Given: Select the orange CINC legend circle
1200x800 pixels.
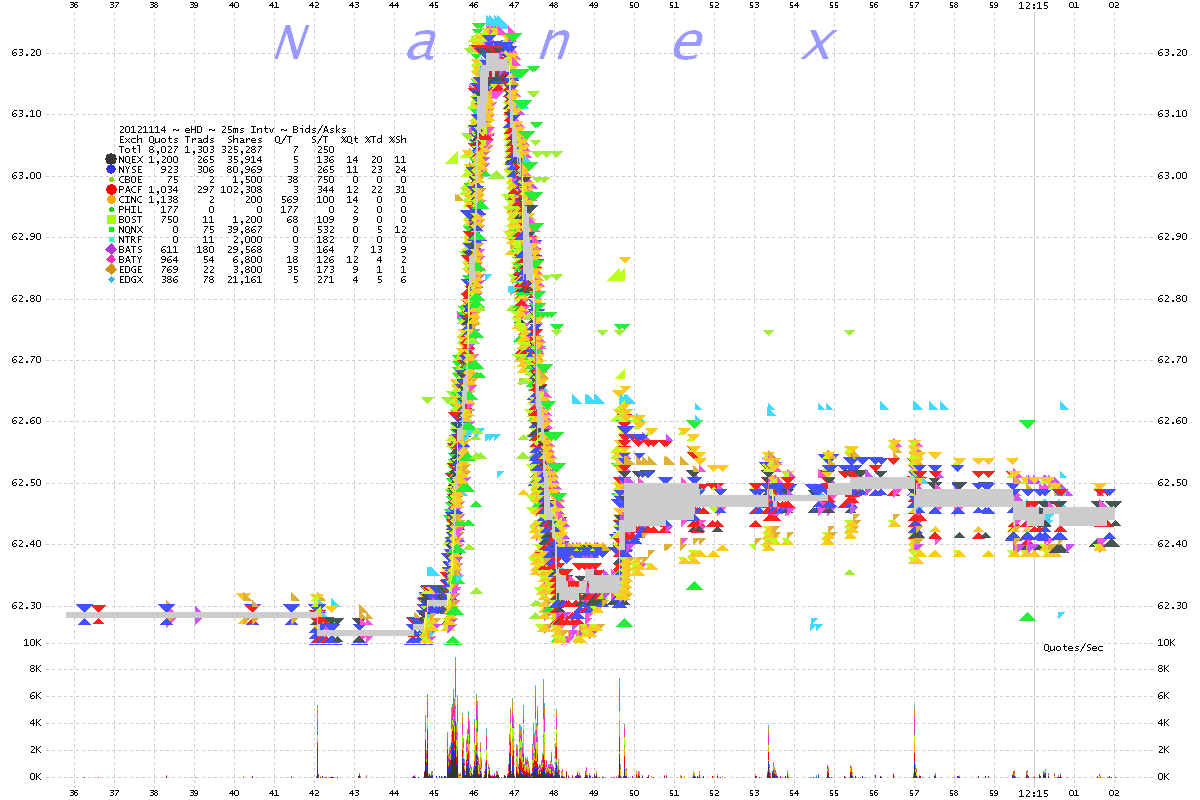Looking at the screenshot, I should [111, 200].
